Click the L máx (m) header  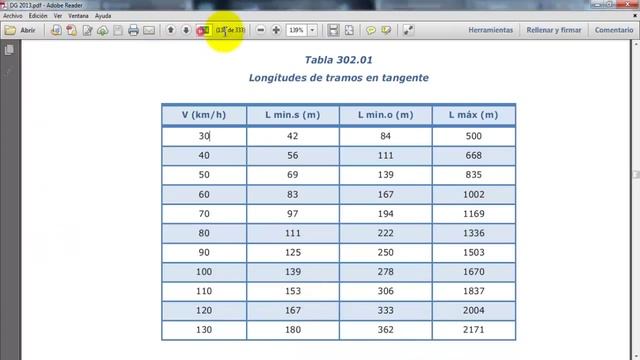(x=473, y=115)
